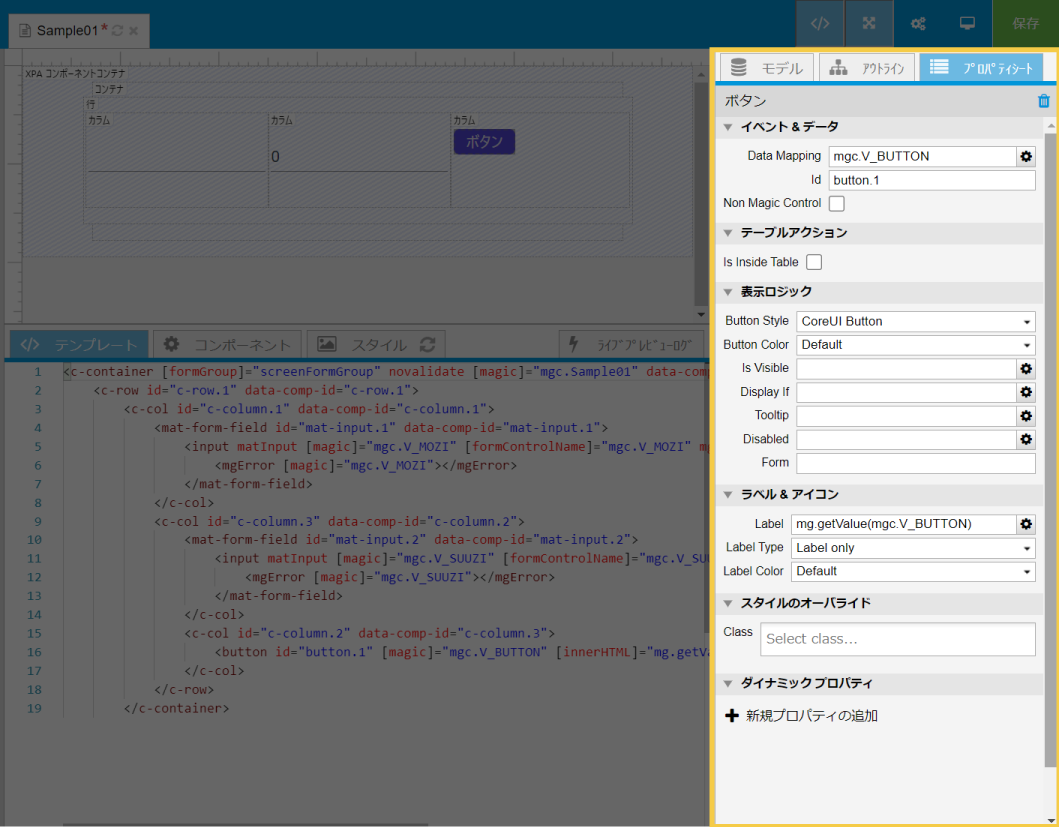Click the Id field containing button.1
The image size is (1059, 827).
pos(932,180)
